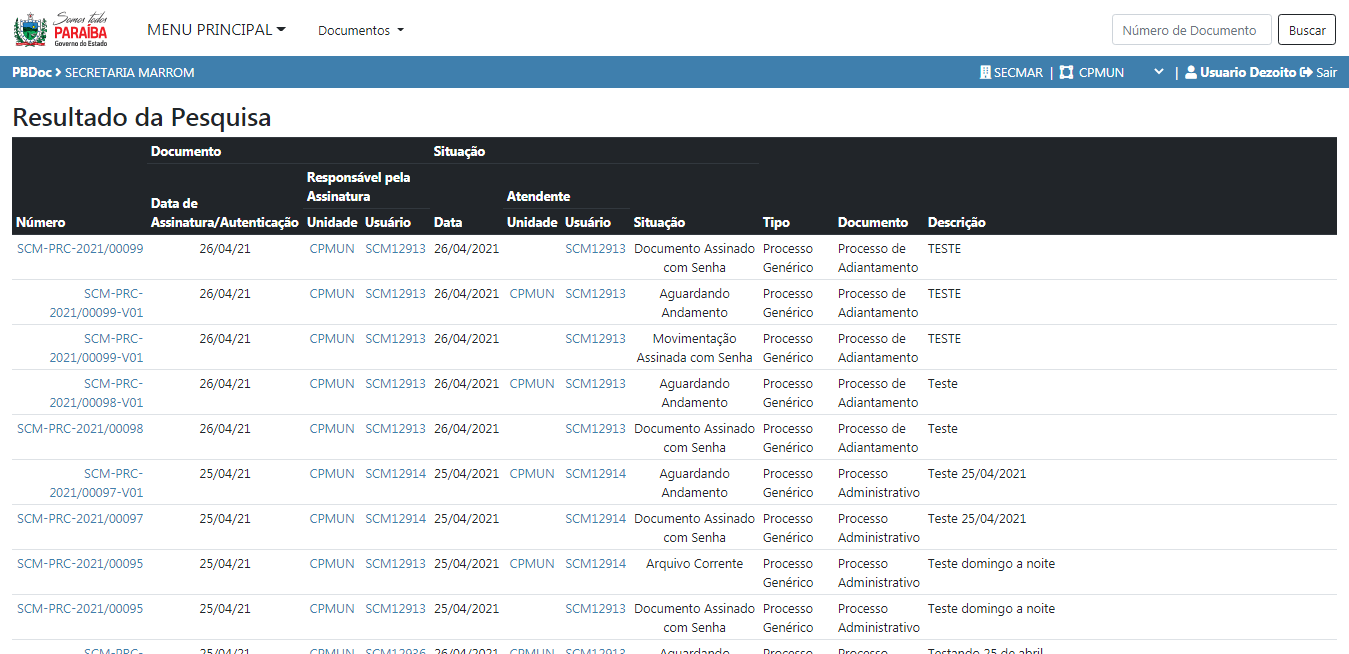Screen dimensions: 1349x654
Task: Expand the CPMUN unit selector chevron
Action: [1158, 73]
